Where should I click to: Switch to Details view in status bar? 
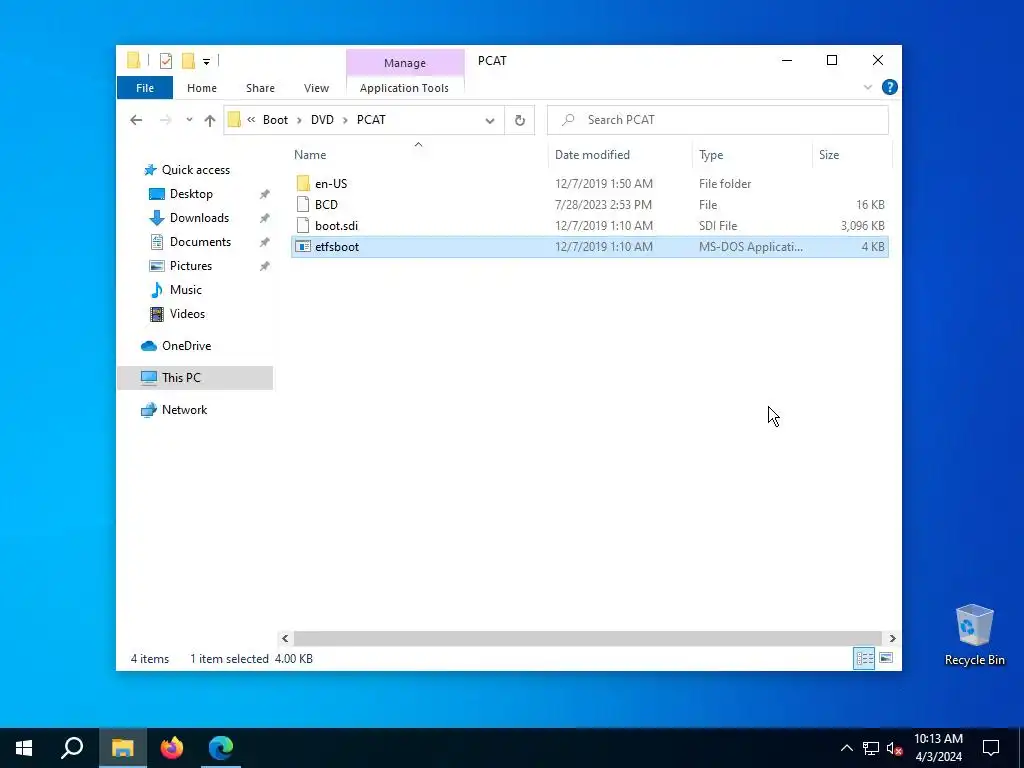point(865,658)
